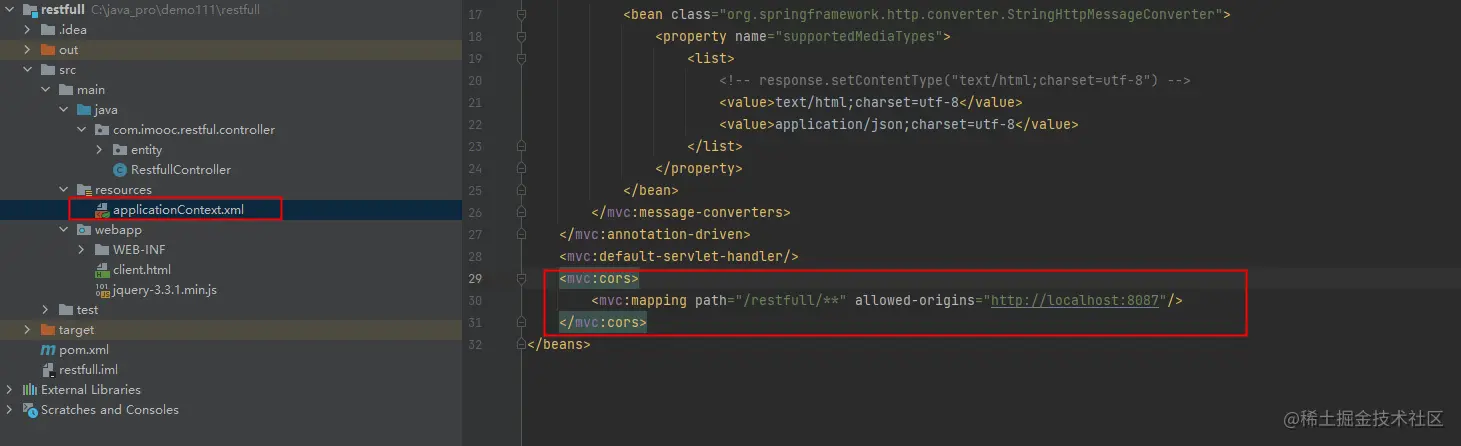Click the mvc:default-servlet-handler tag

(x=679, y=257)
